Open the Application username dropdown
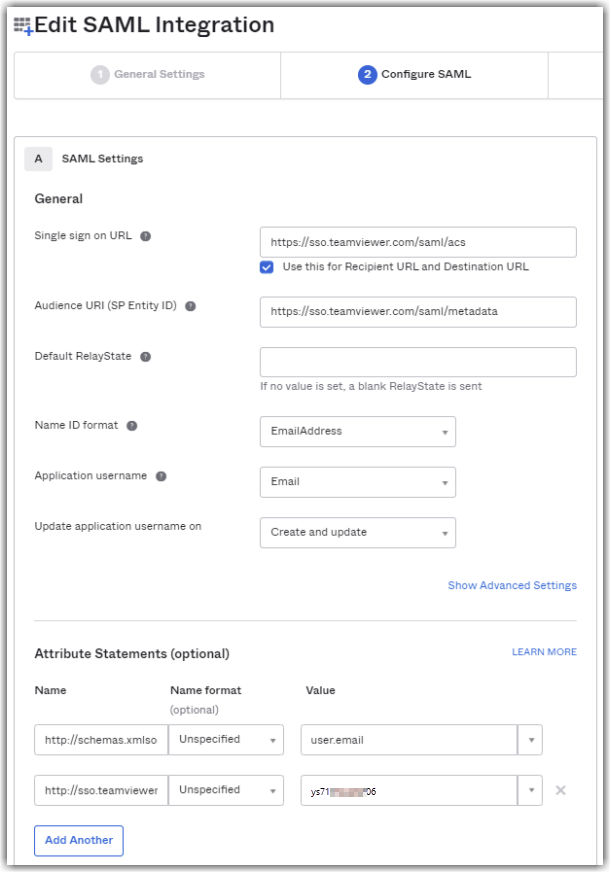Image resolution: width=611 pixels, height=873 pixels. tap(357, 482)
